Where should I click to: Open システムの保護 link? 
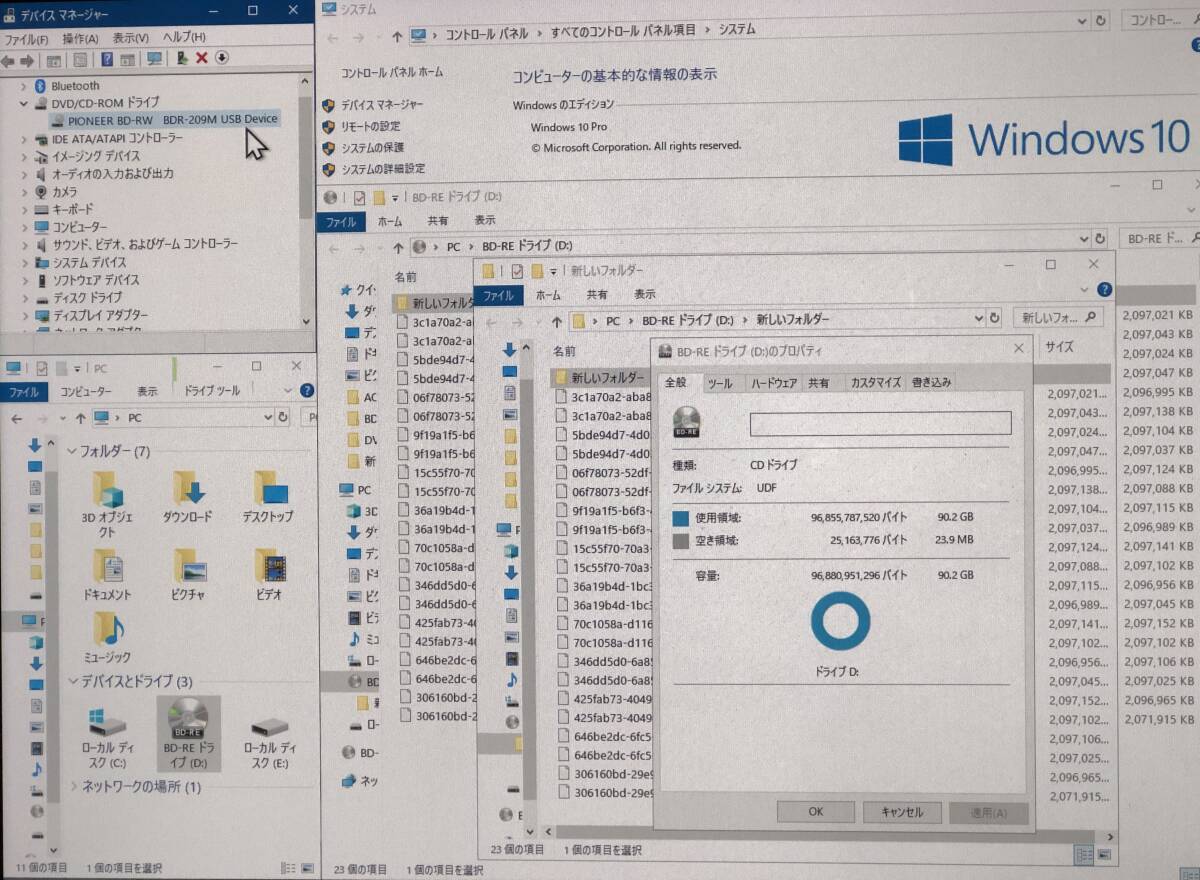(372, 148)
